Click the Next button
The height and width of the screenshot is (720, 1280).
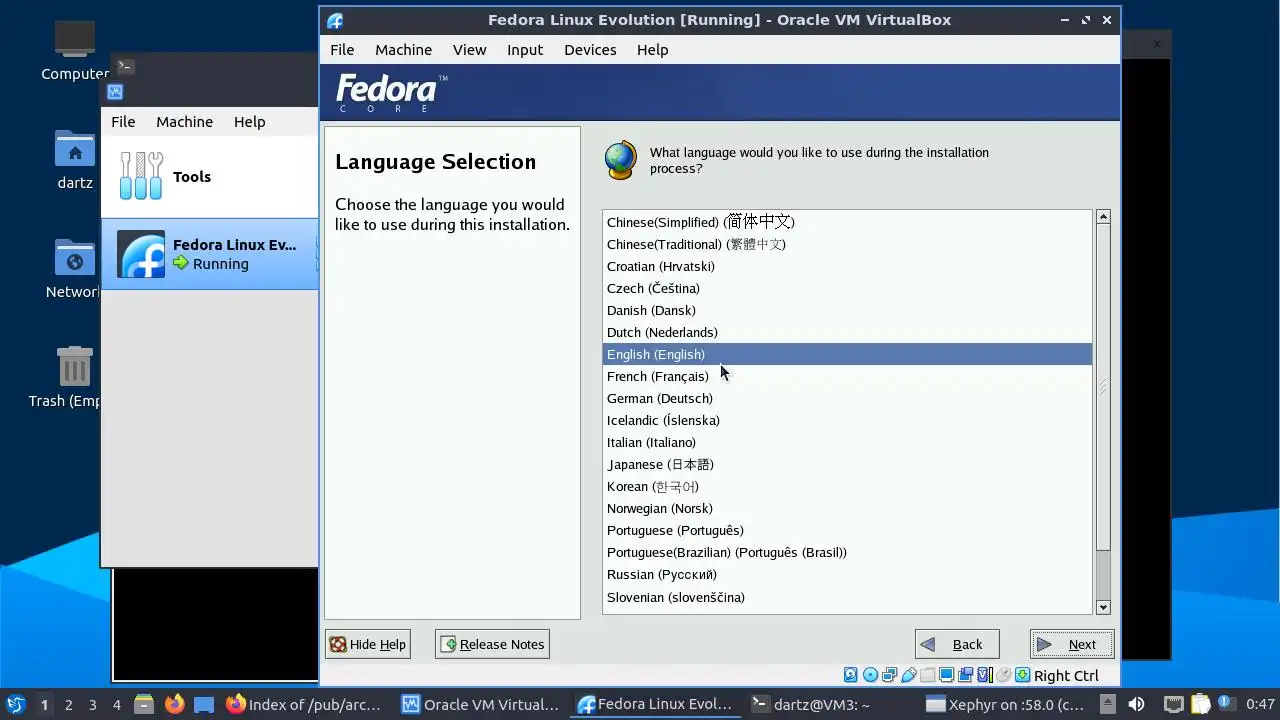(x=1072, y=644)
